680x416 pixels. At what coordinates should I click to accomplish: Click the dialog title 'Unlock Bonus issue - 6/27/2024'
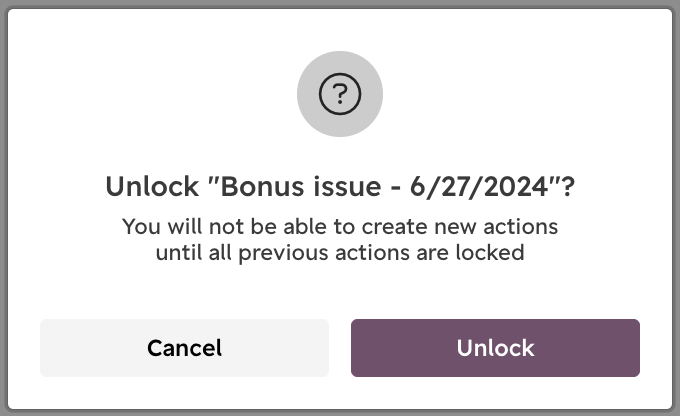coord(340,187)
